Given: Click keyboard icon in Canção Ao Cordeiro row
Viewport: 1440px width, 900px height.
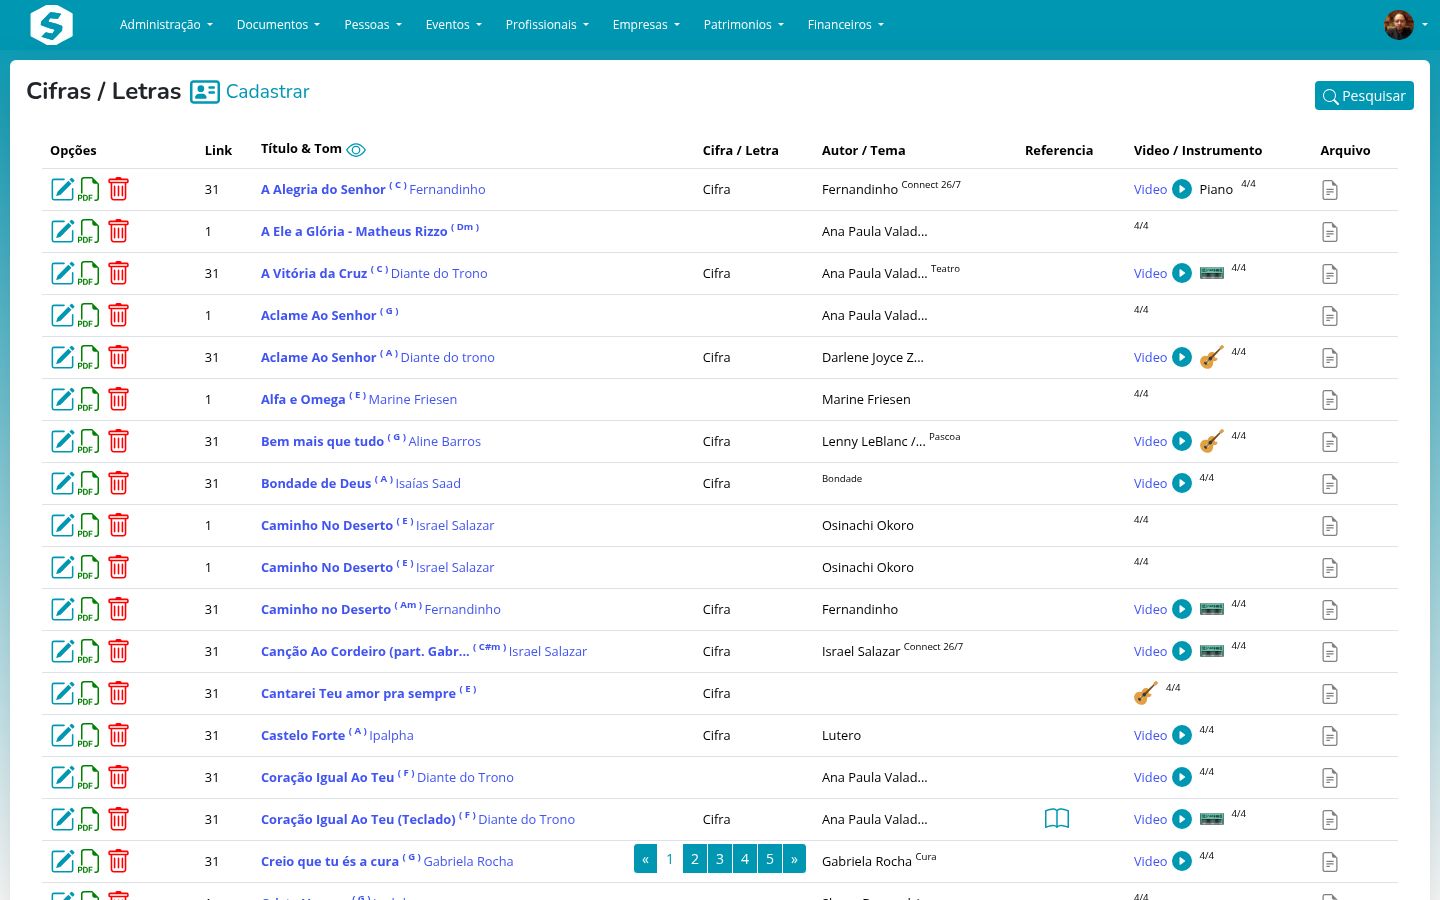Looking at the screenshot, I should (x=1211, y=651).
